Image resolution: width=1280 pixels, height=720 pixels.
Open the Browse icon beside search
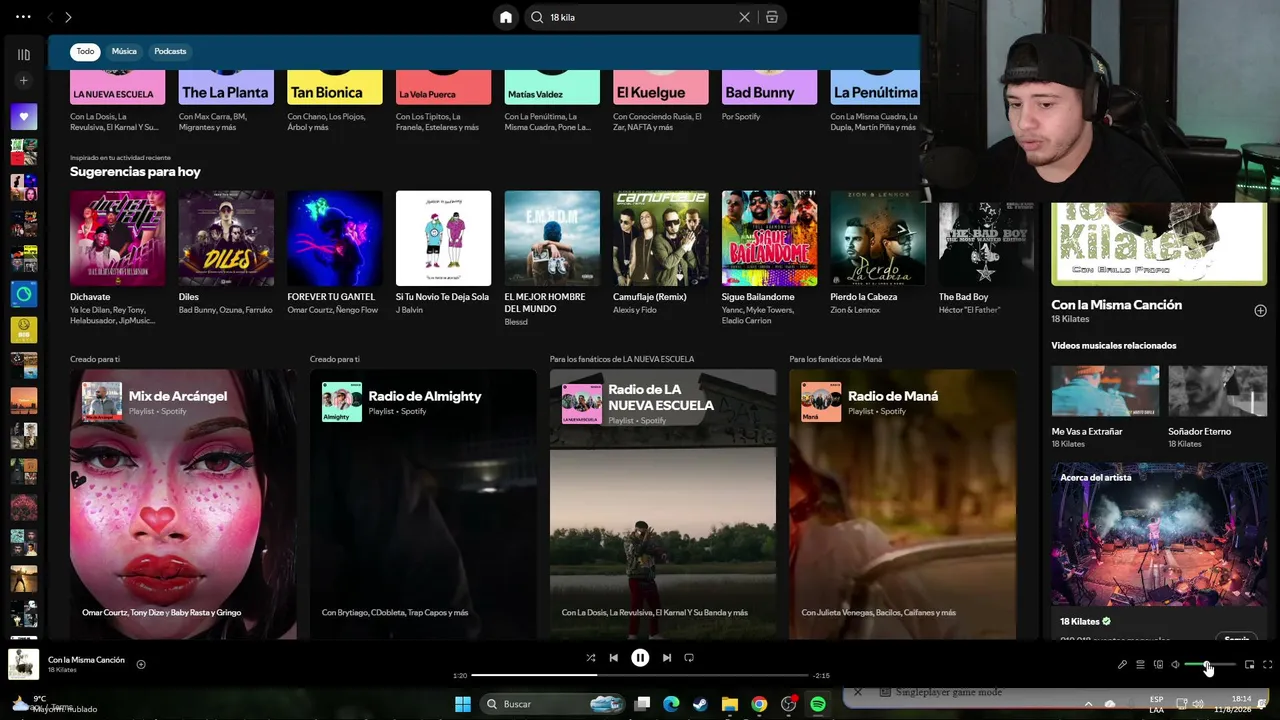(772, 17)
